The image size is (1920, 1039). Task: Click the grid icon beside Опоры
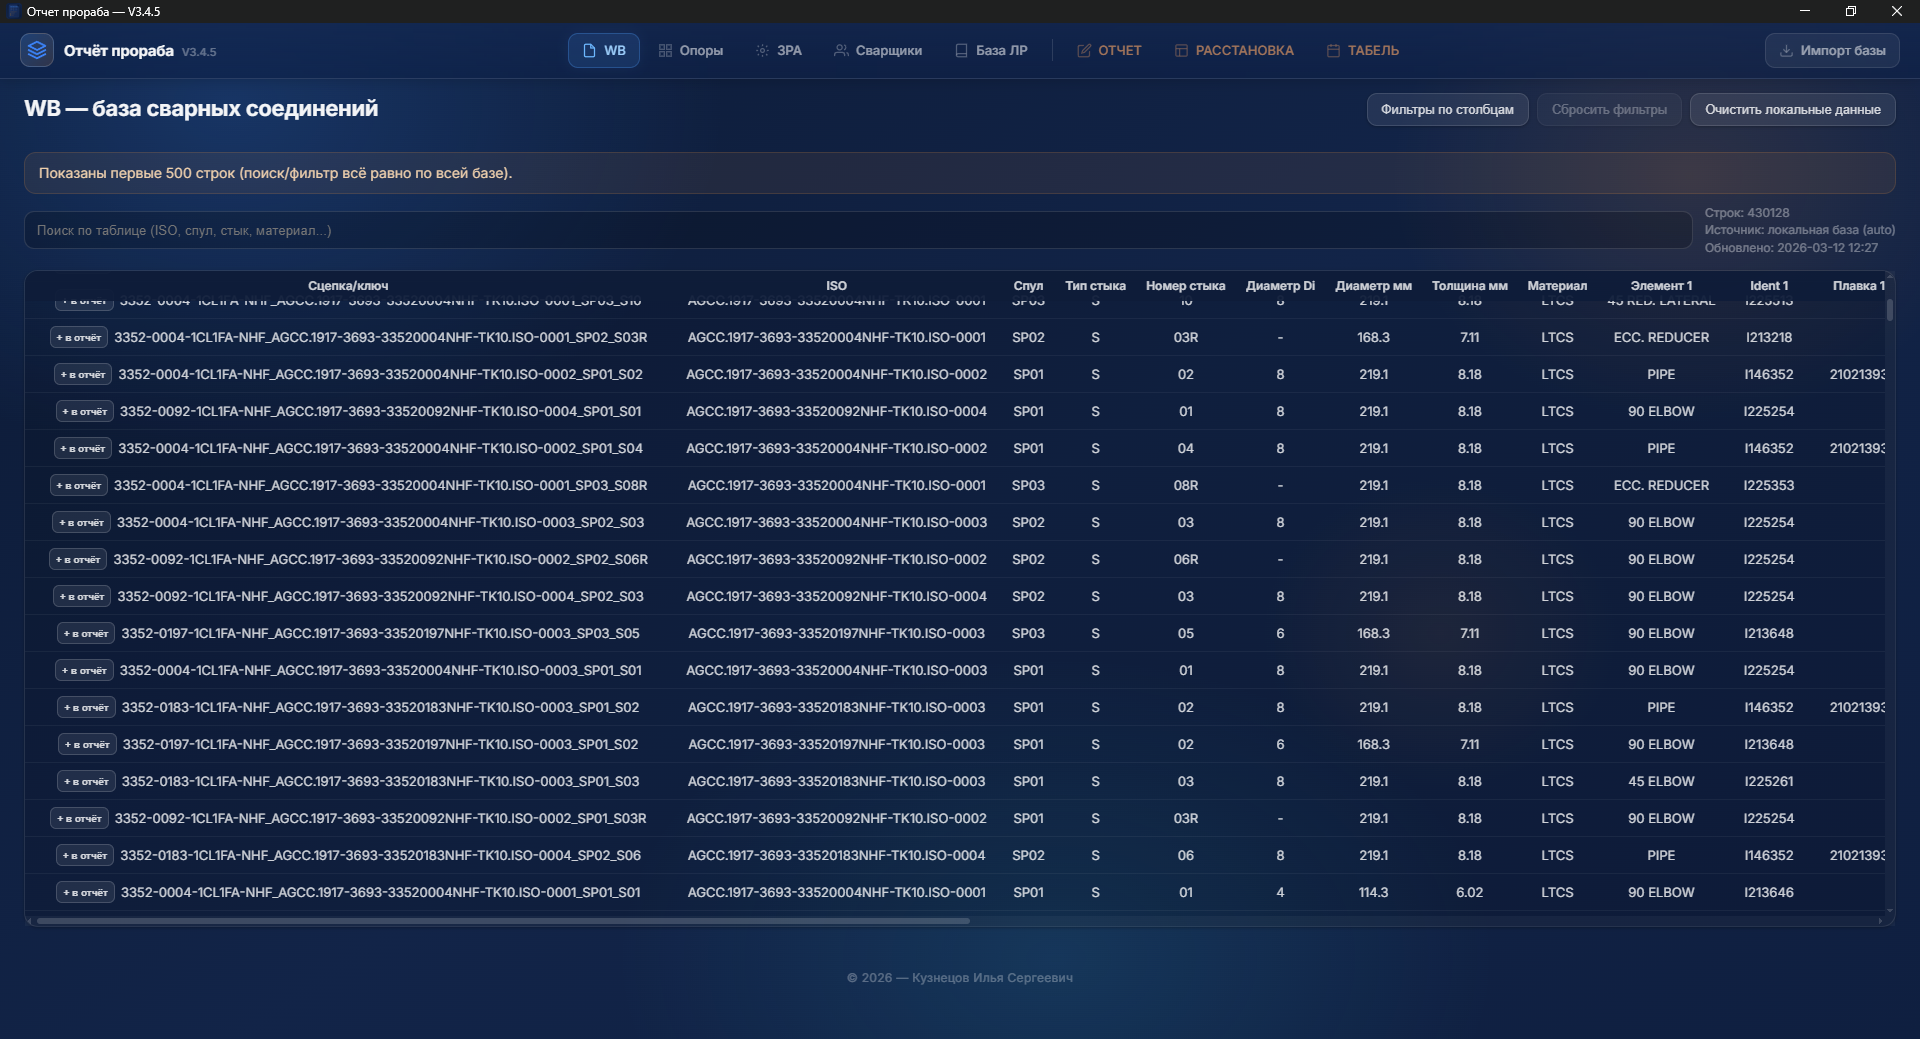665,51
